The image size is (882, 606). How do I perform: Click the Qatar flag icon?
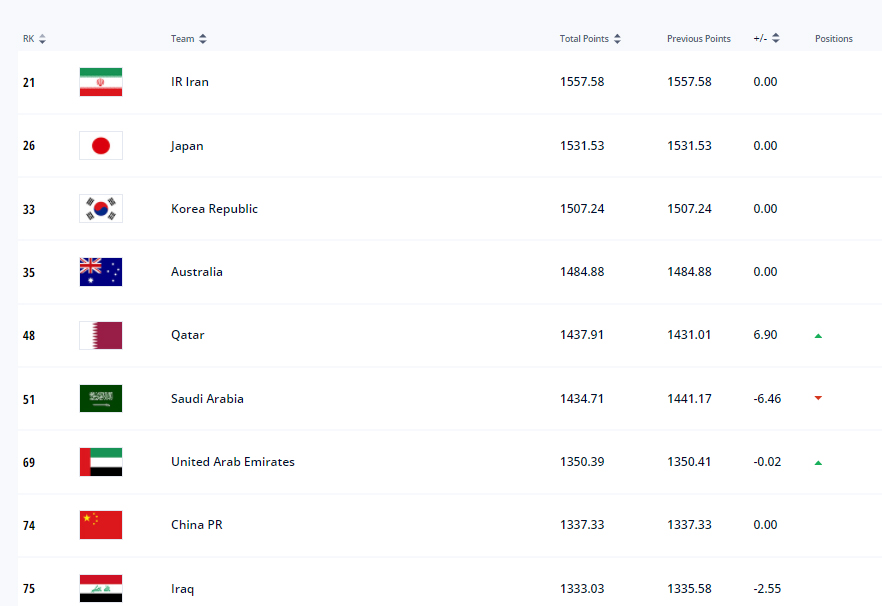pos(101,335)
